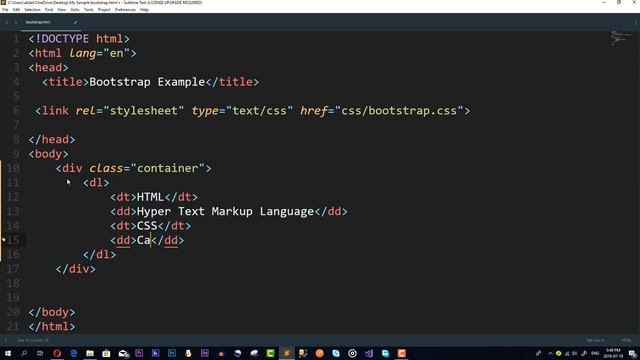Open the green Camtasia icon in the taskbar
Viewport: 640px width, 360px height.
pos(270,353)
